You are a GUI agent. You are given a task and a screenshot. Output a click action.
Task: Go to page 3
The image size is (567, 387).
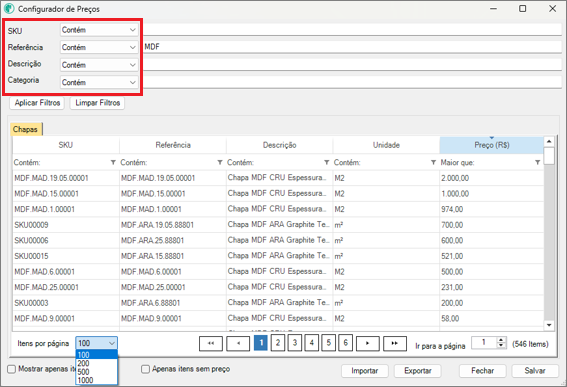click(x=295, y=343)
